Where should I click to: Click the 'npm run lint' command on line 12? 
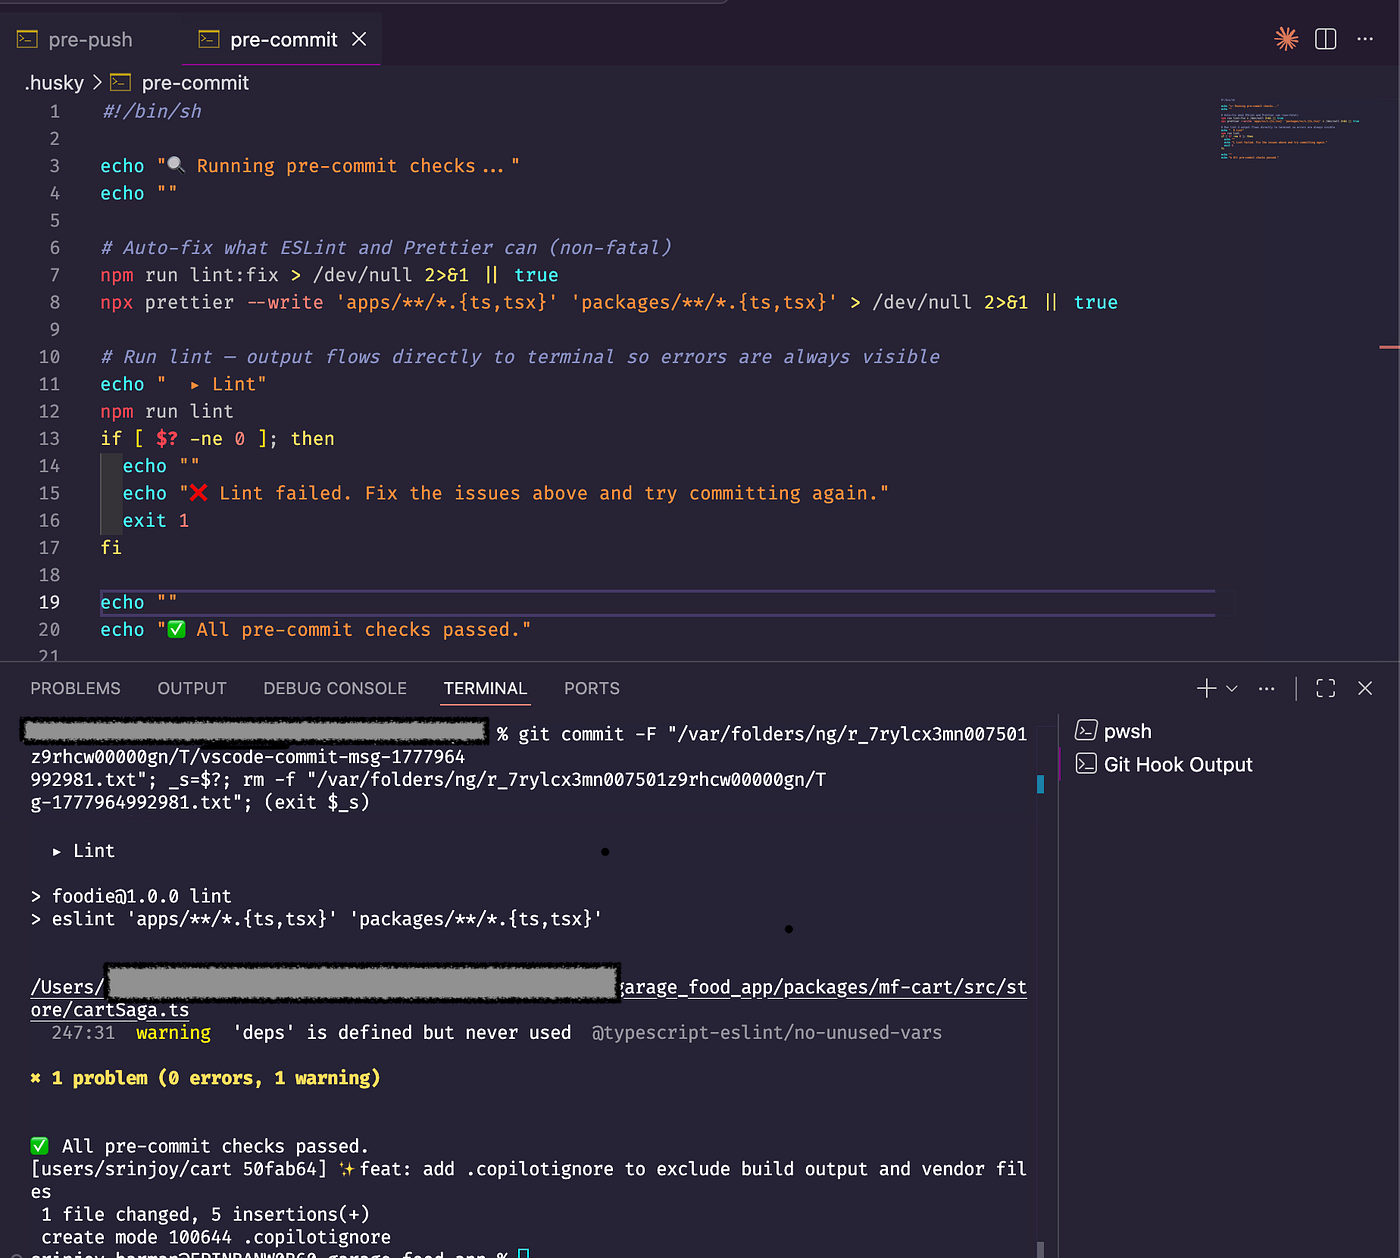(x=167, y=411)
